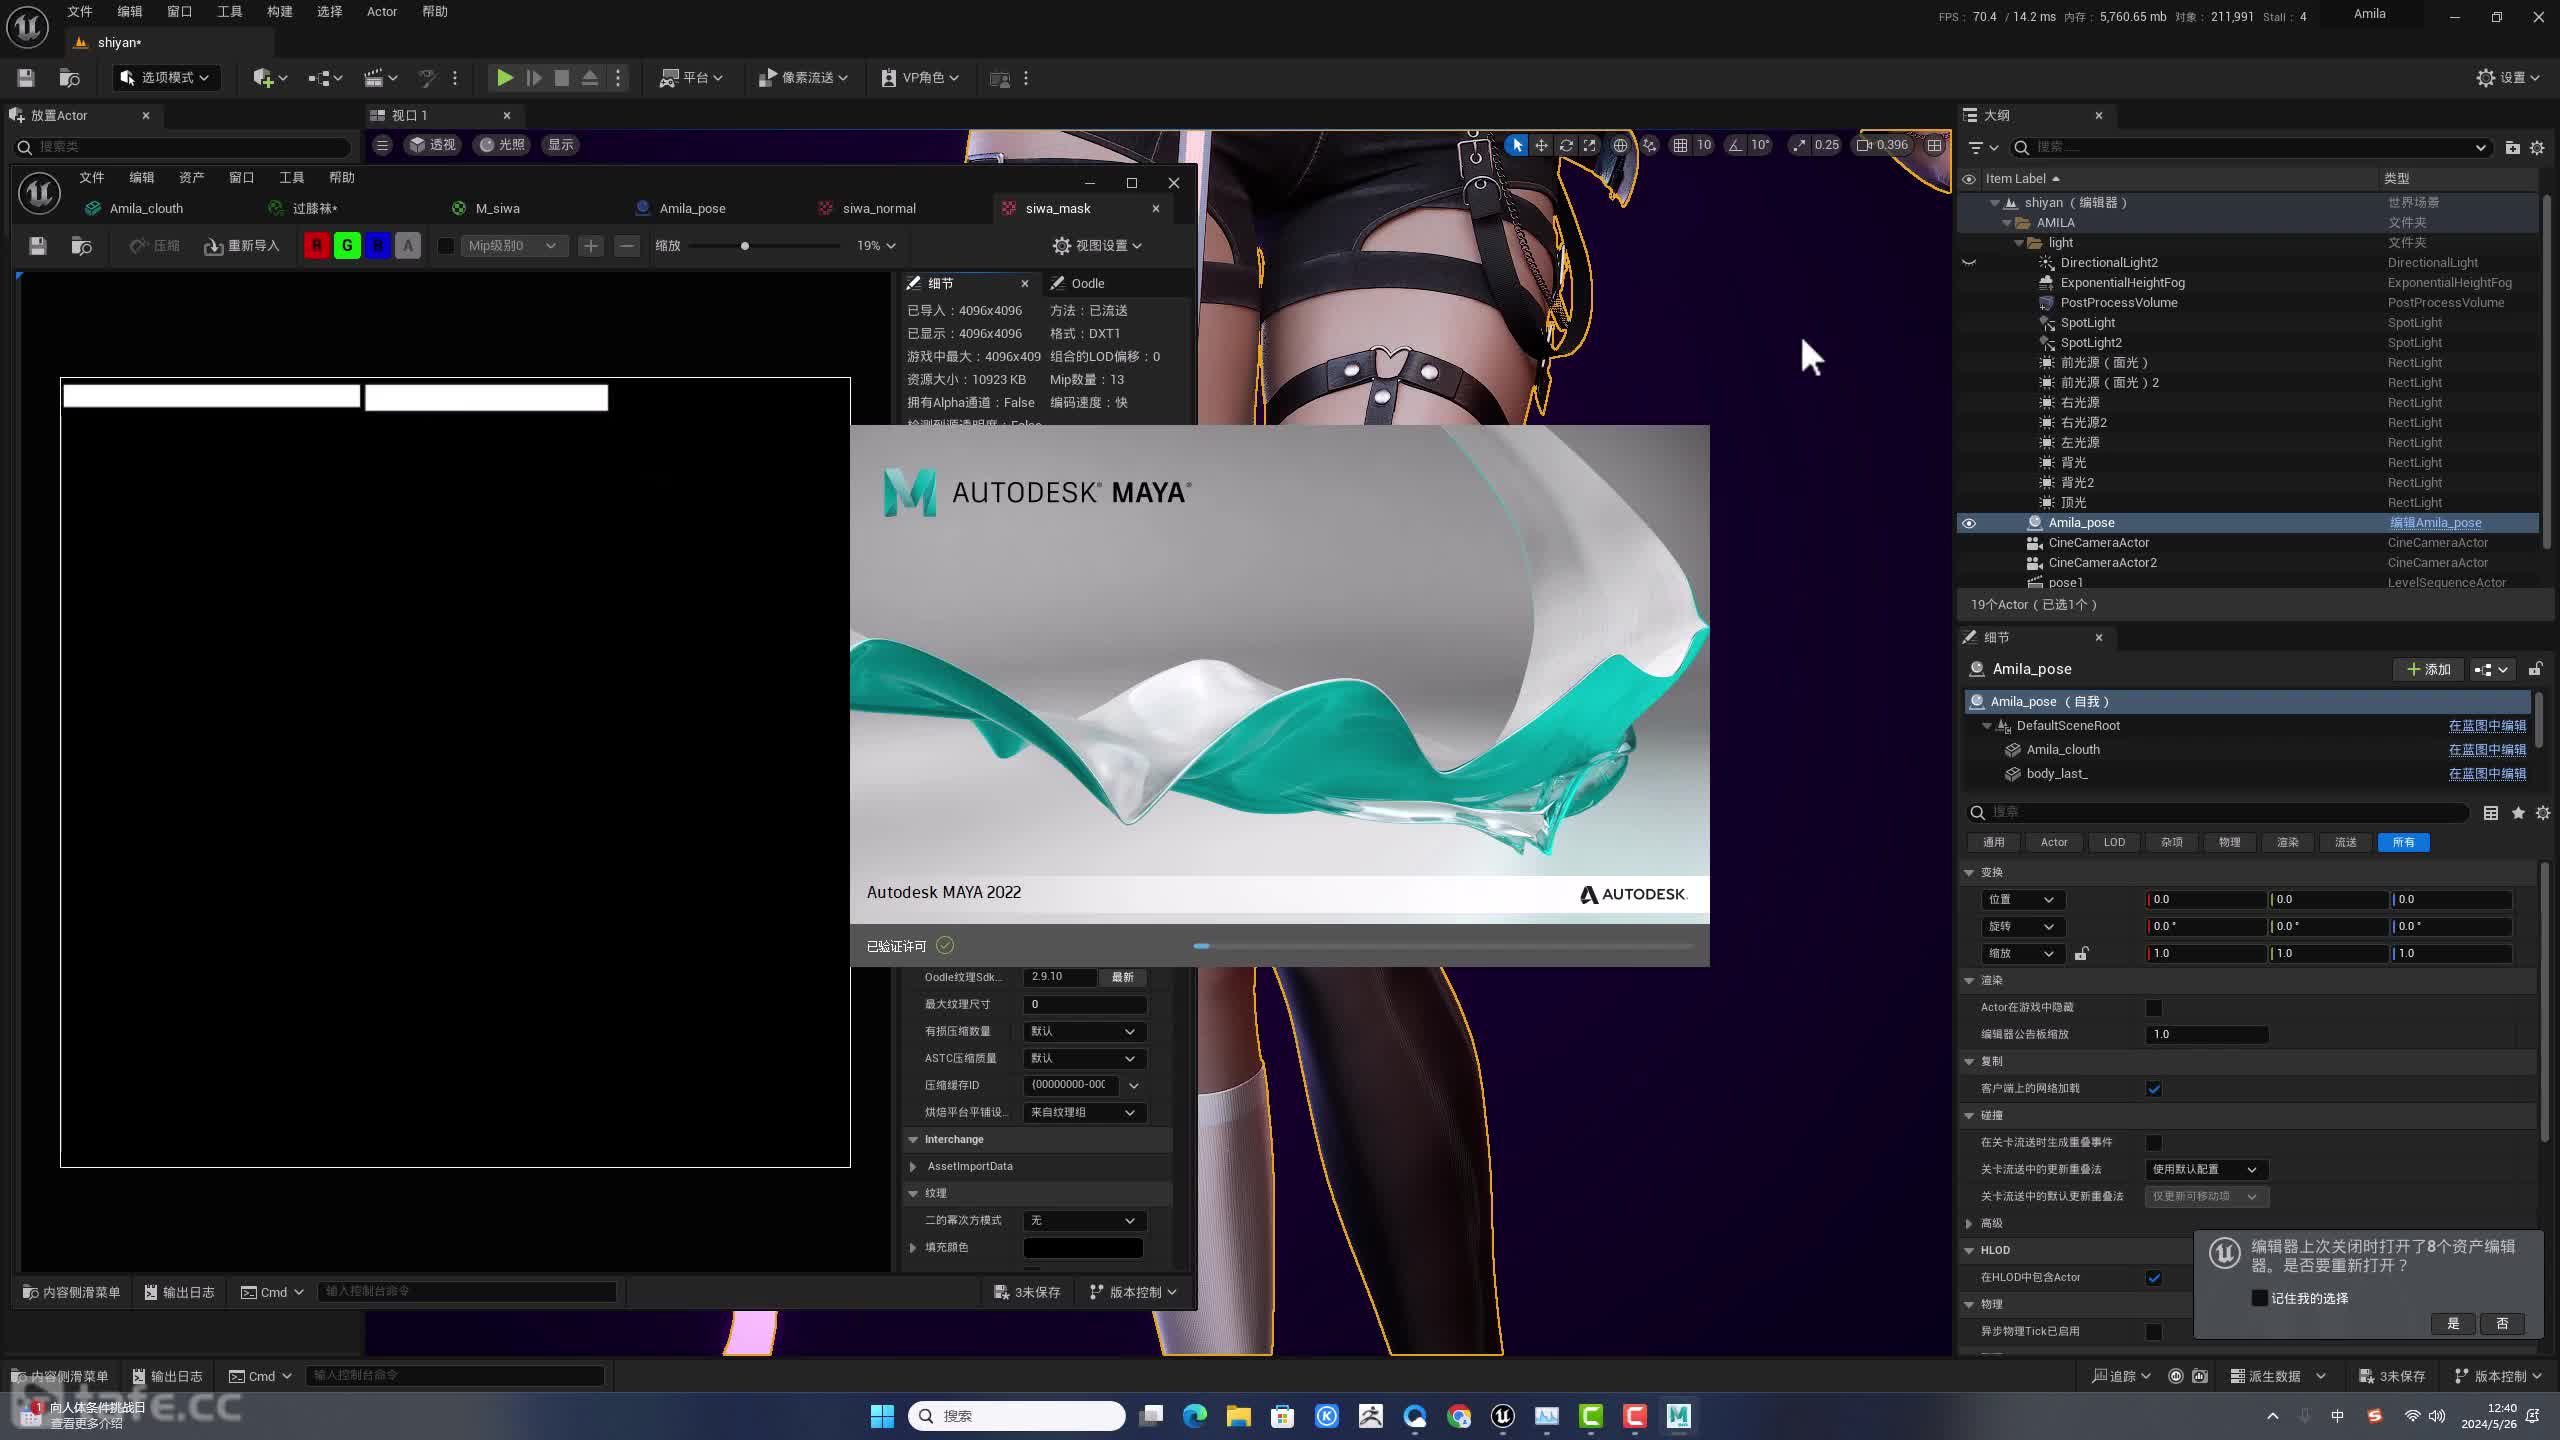Click the 编辑Amila_pose link in outliner
2560x1440 pixels.
coord(2435,523)
